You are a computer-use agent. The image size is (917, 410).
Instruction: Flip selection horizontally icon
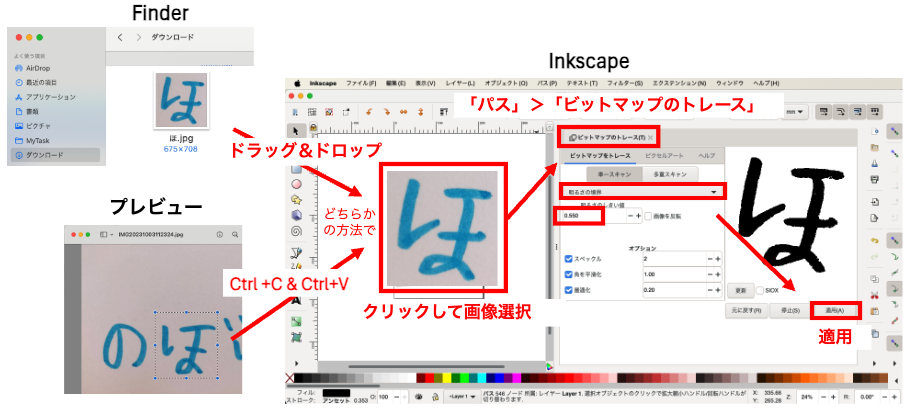403,112
